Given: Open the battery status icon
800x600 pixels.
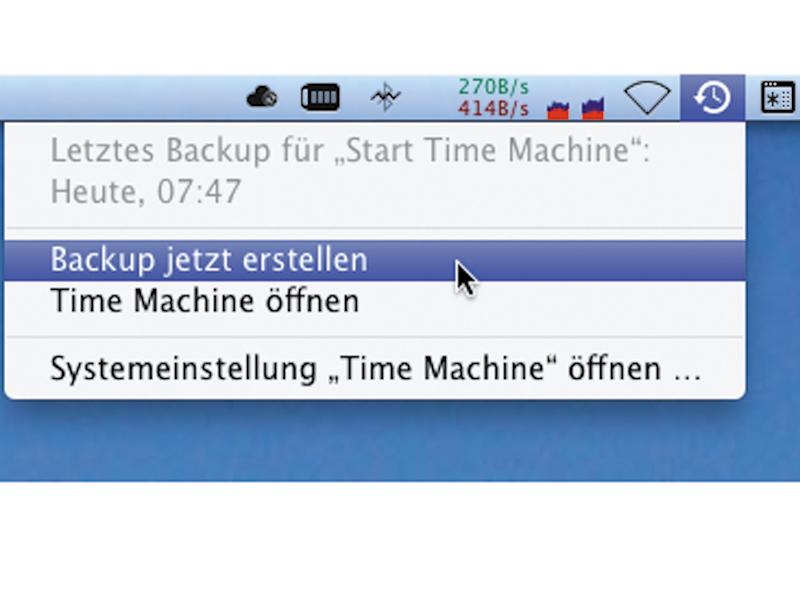Looking at the screenshot, I should pos(320,97).
